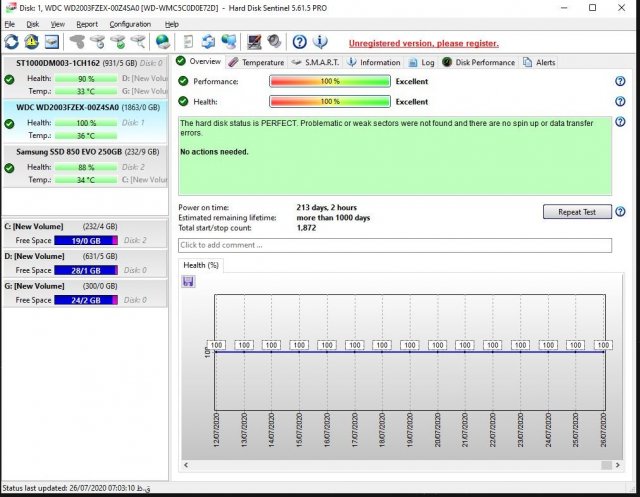This screenshot has width=640, height=497.
Task: Click the globe icon in toolbar
Action: 162,42
